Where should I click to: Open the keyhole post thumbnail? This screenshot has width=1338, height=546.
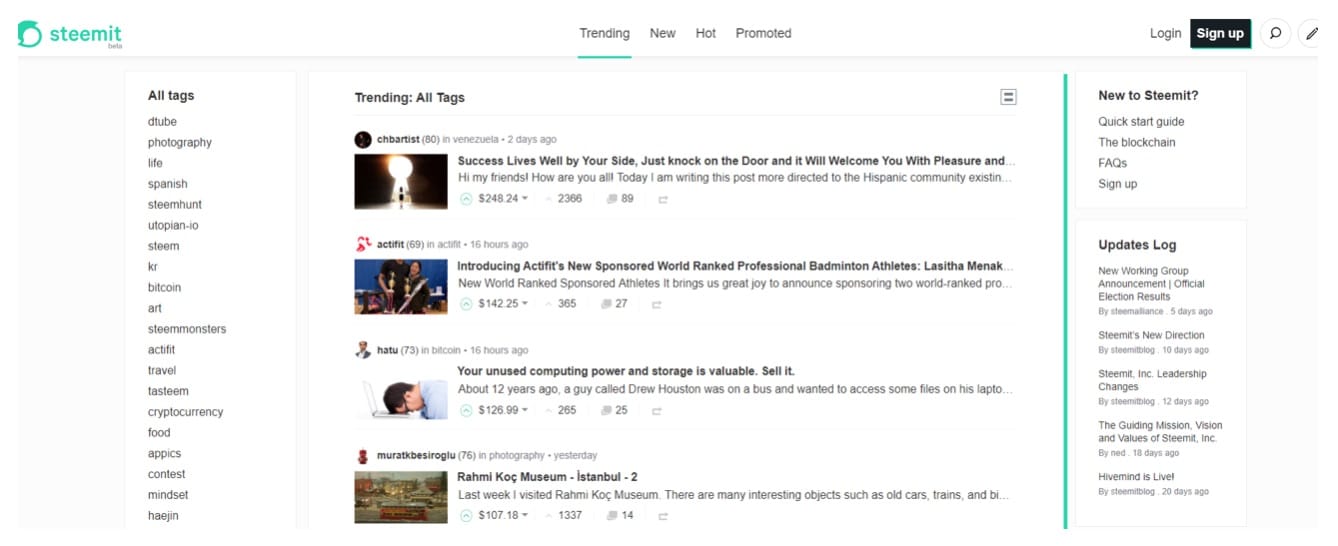coord(401,181)
